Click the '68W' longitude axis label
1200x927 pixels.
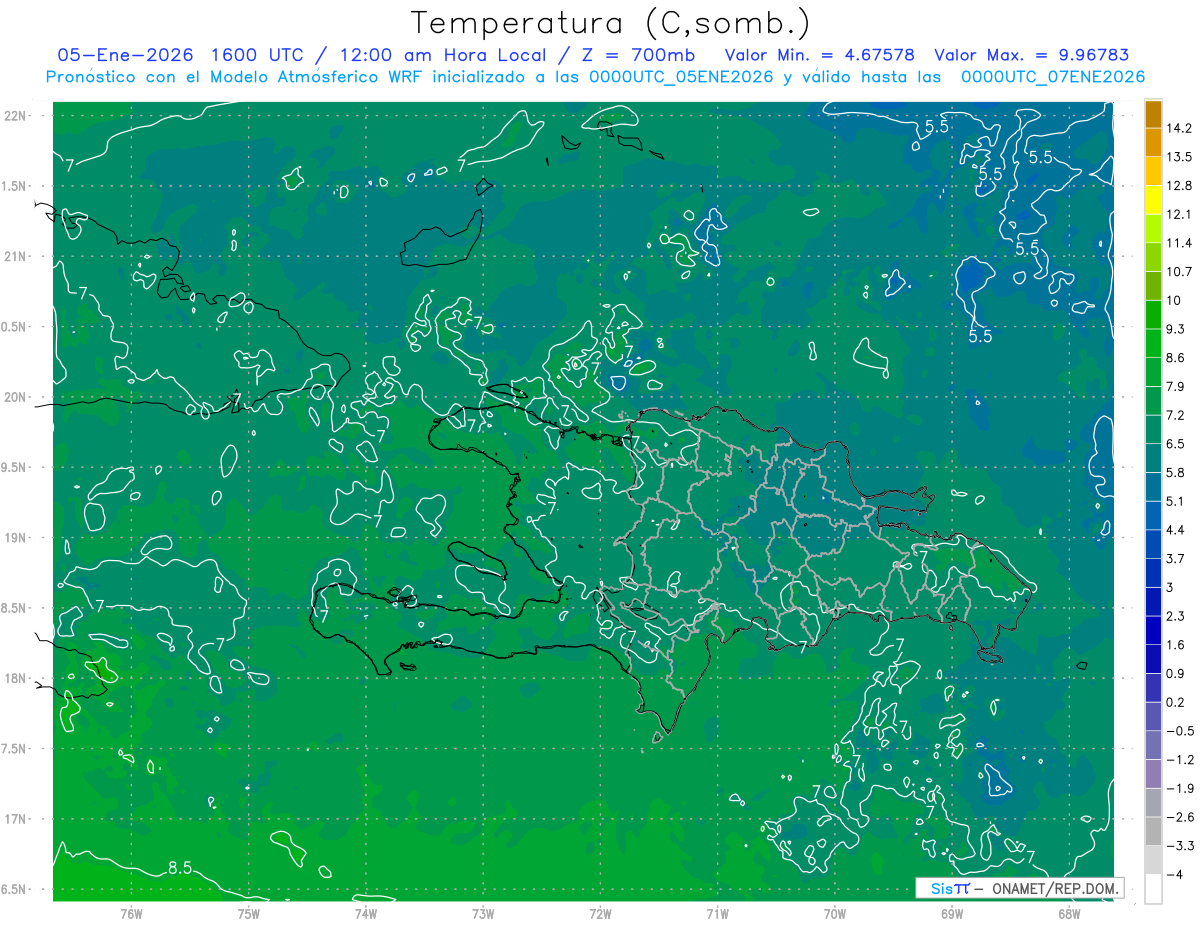click(1069, 913)
